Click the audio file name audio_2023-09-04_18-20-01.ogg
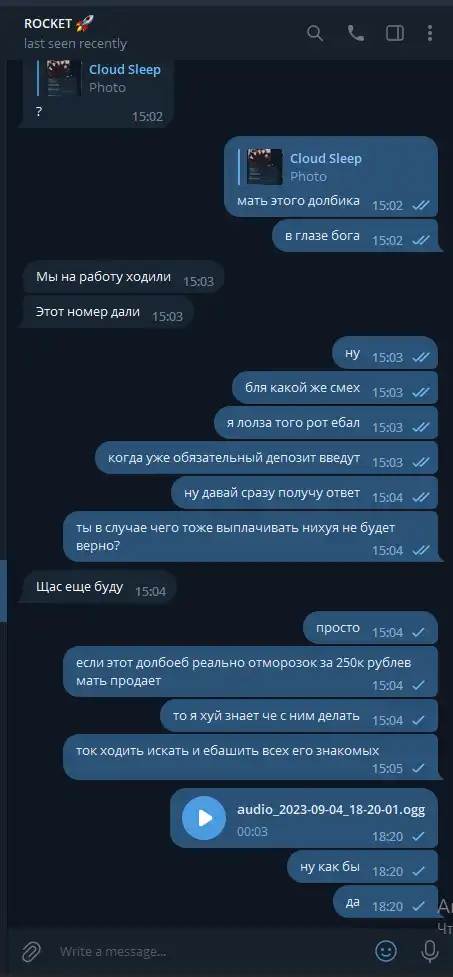The image size is (453, 977). 331,809
